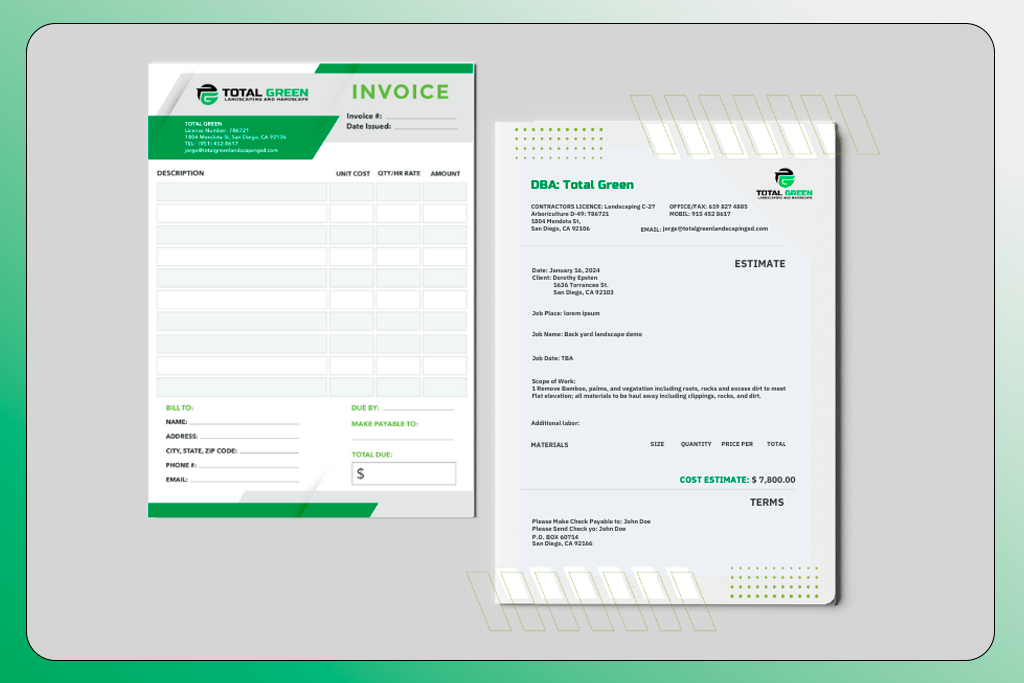Image resolution: width=1024 pixels, height=683 pixels.
Task: Click the Name field under Bill To
Action: (244, 422)
